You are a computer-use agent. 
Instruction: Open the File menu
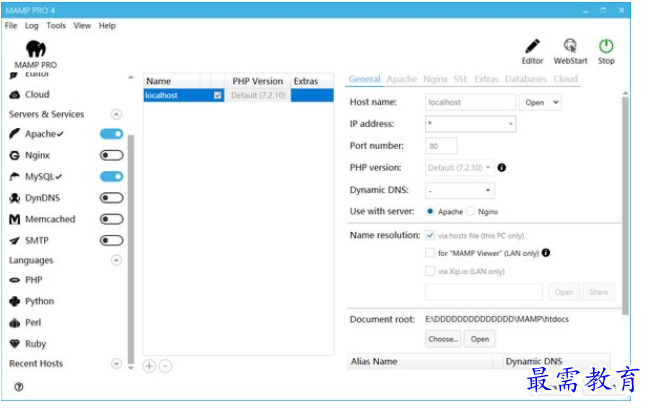click(x=11, y=26)
